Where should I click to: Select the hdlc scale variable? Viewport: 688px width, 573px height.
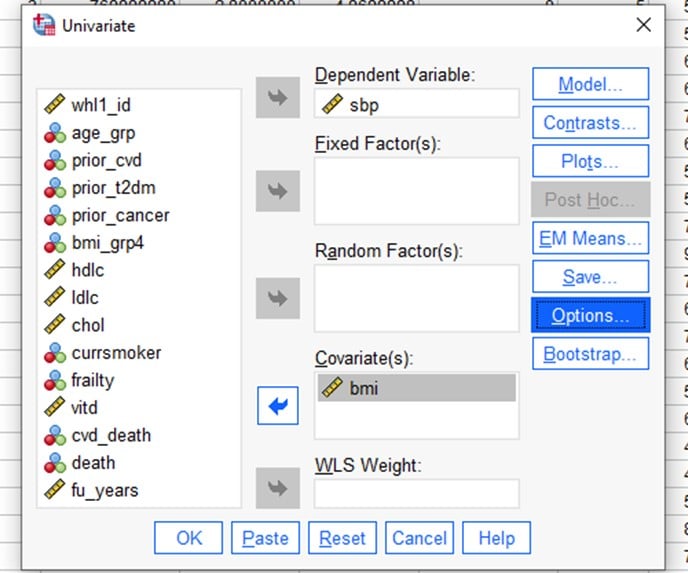point(87,270)
